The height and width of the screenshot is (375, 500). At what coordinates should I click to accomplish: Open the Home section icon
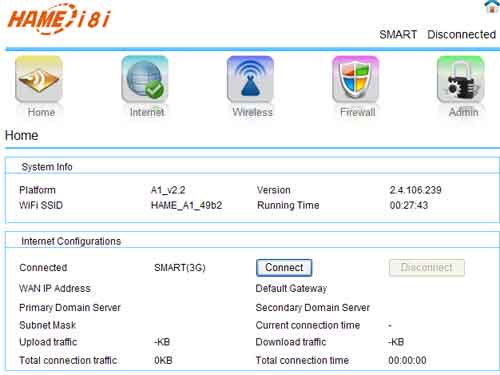[x=39, y=79]
